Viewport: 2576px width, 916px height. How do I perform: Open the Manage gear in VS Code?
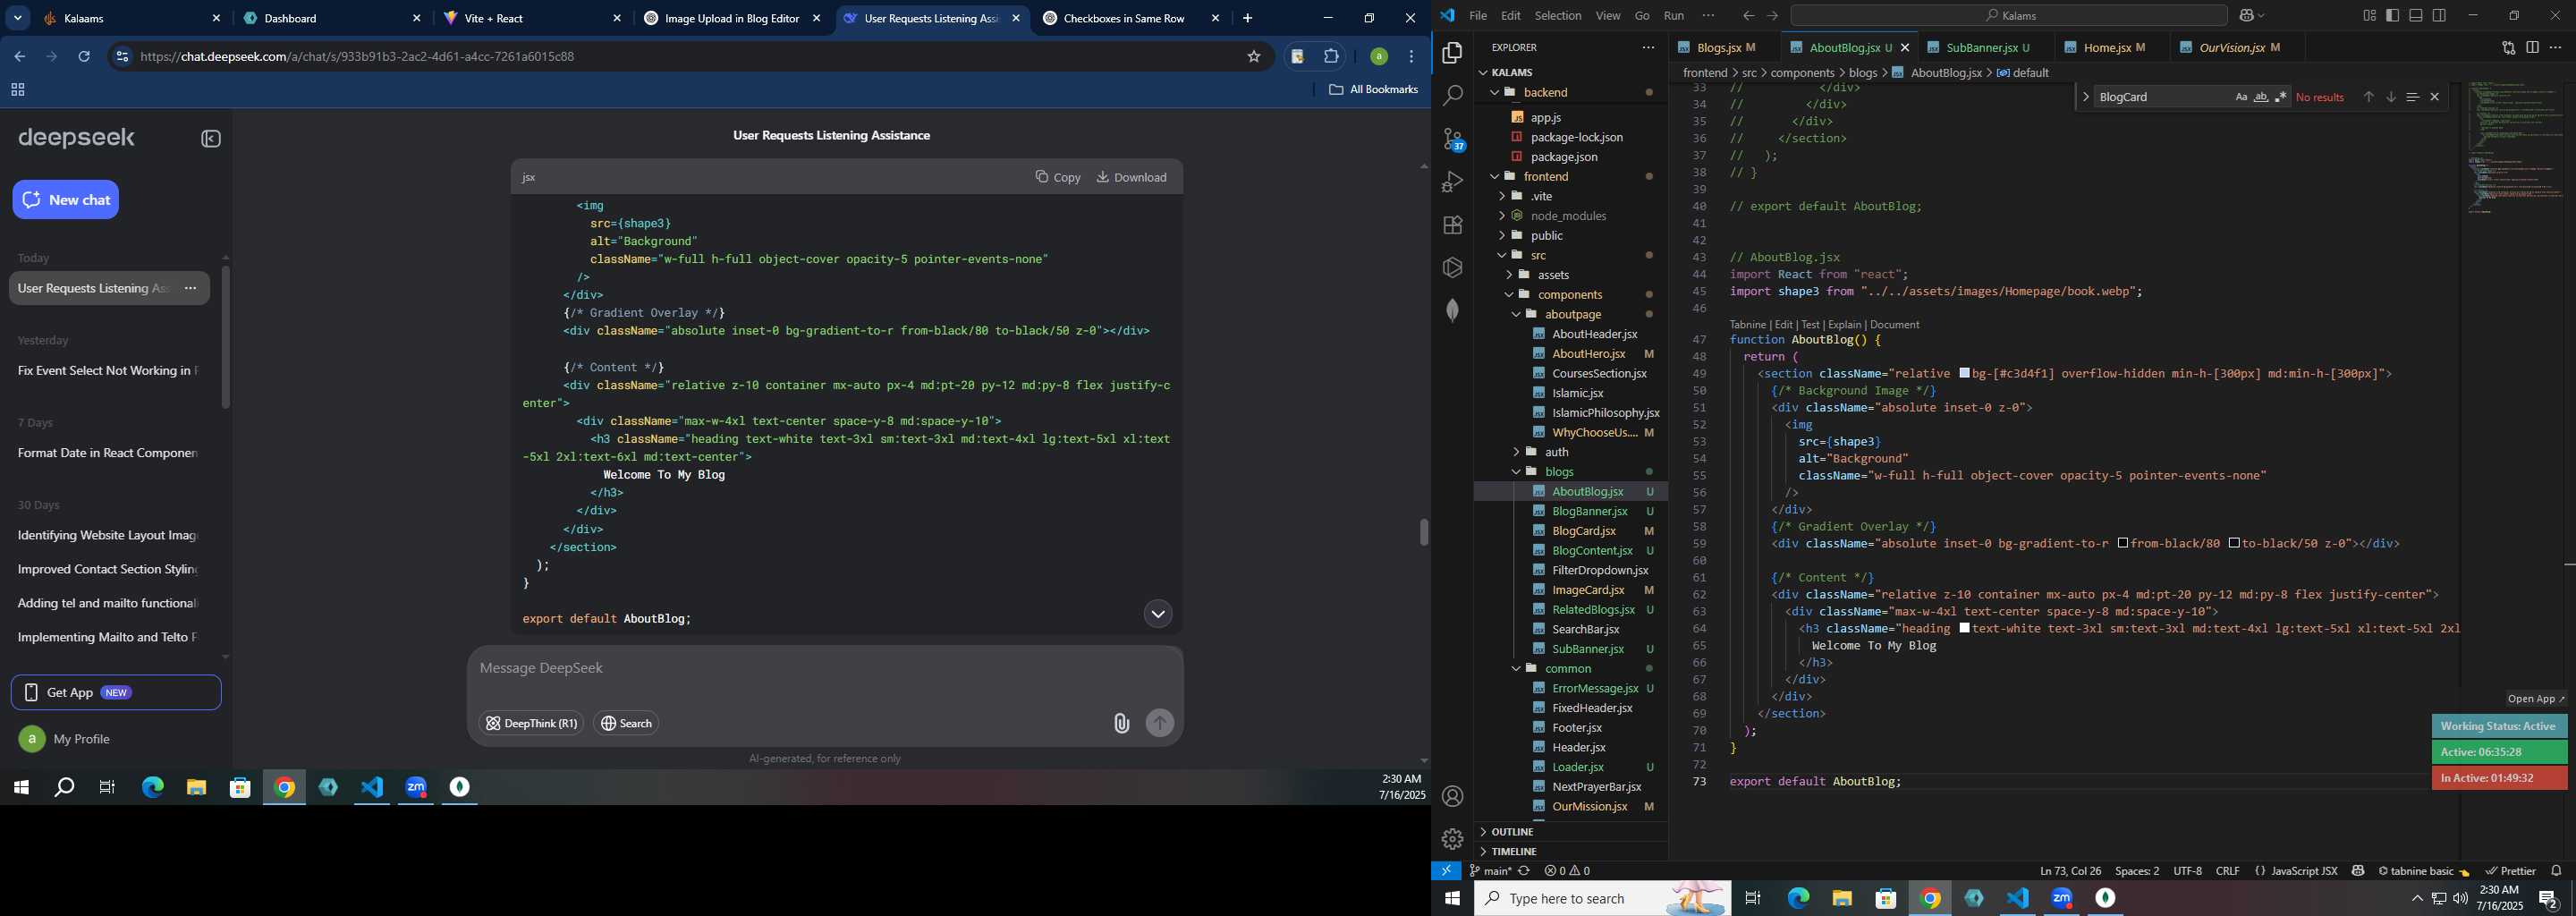click(1452, 839)
